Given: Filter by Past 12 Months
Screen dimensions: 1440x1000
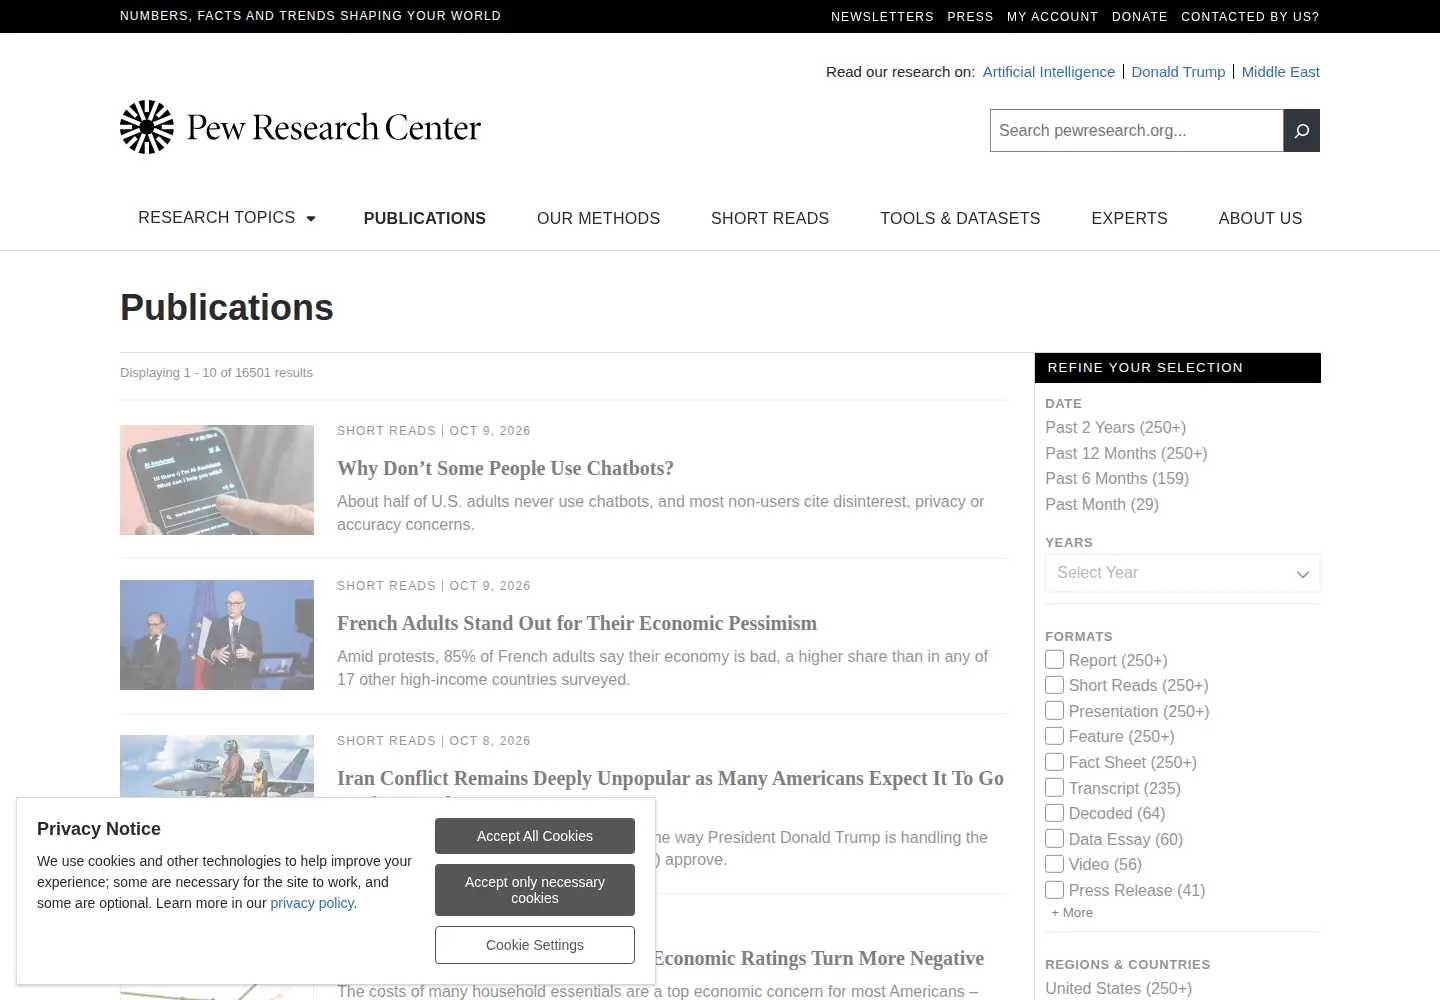Looking at the screenshot, I should click(1126, 453).
